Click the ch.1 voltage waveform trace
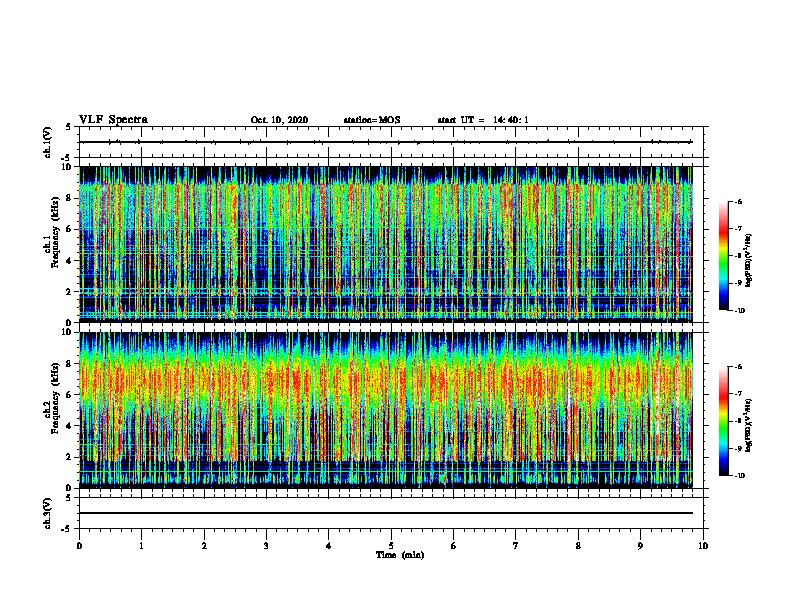Viewport: 792px width, 612px height. pos(386,142)
